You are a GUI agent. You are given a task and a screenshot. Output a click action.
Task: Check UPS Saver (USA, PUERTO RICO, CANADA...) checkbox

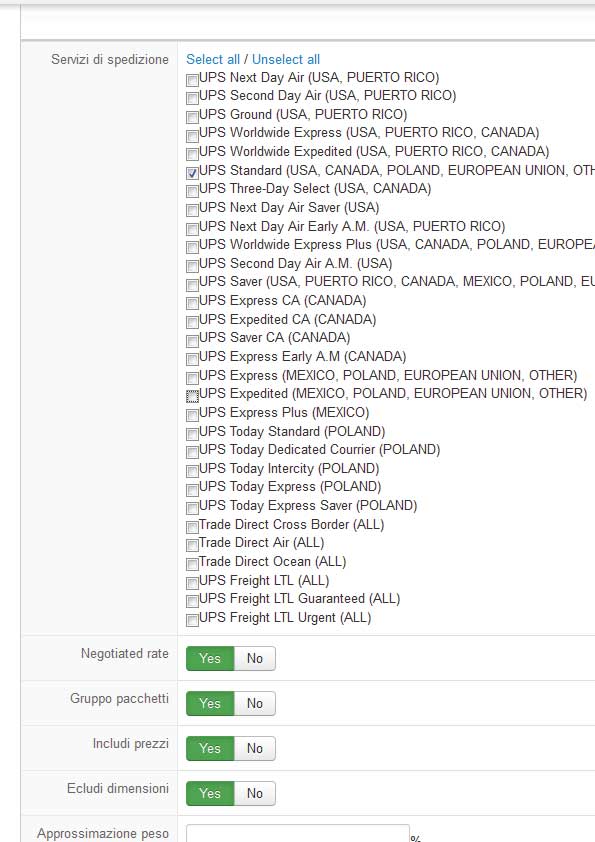(192, 285)
